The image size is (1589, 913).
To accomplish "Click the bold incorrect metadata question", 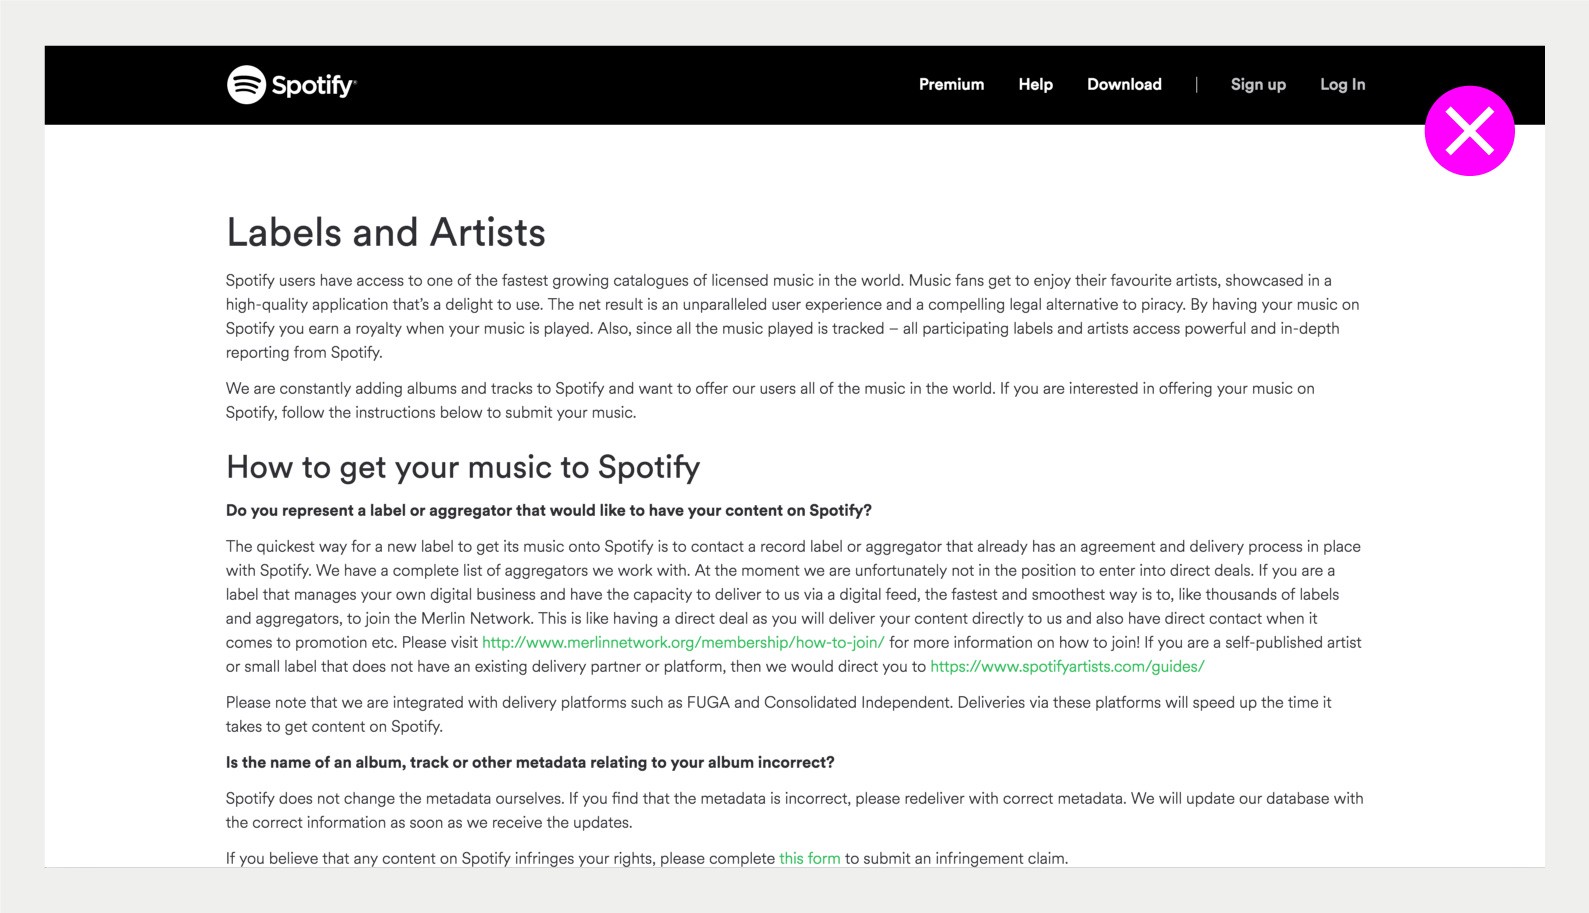I will tap(530, 763).
